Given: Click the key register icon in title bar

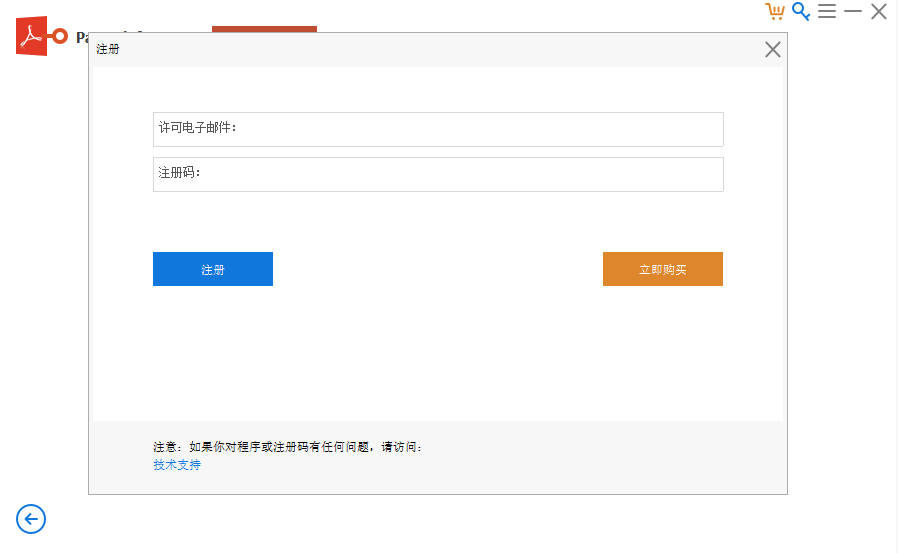Looking at the screenshot, I should [x=801, y=11].
